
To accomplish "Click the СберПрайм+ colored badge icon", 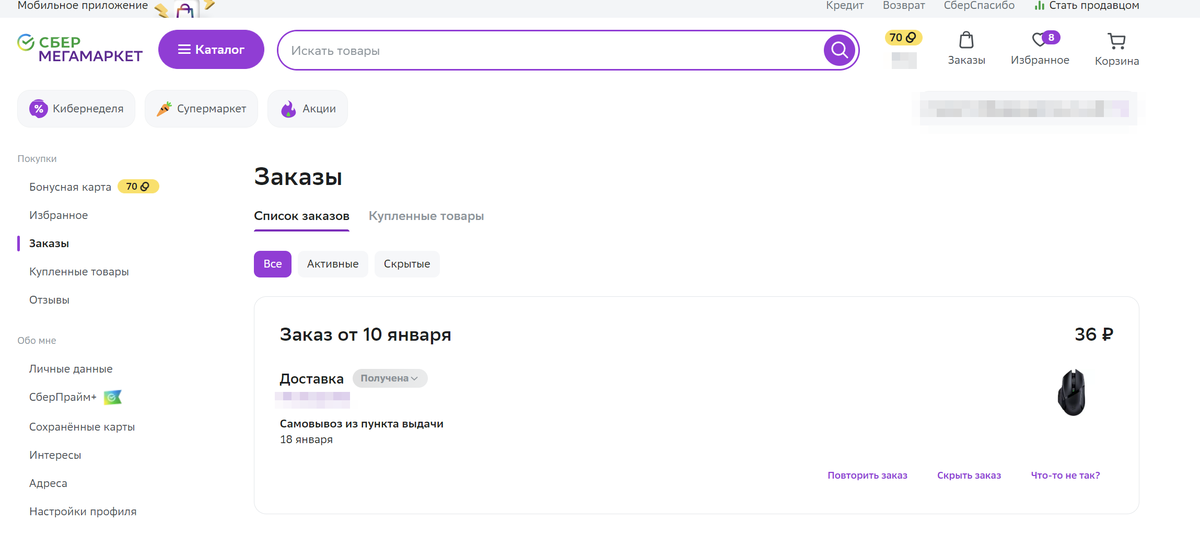I will pos(113,397).
